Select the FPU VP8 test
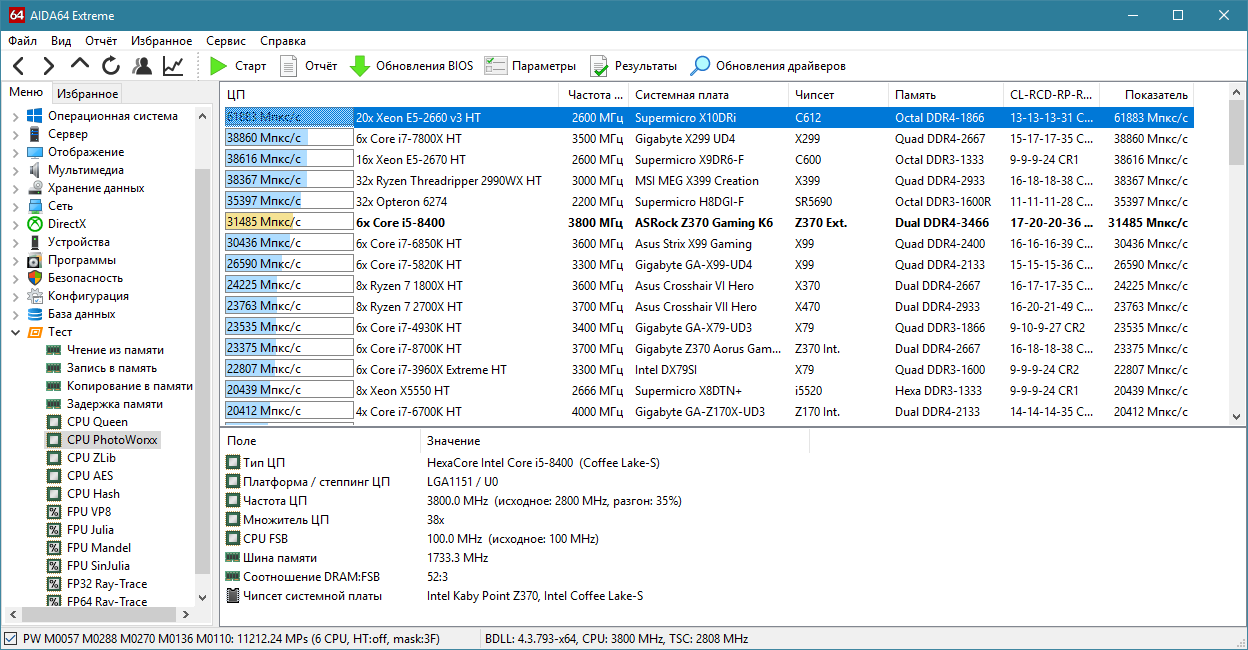Image resolution: width=1248 pixels, height=650 pixels. pyautogui.click(x=89, y=512)
